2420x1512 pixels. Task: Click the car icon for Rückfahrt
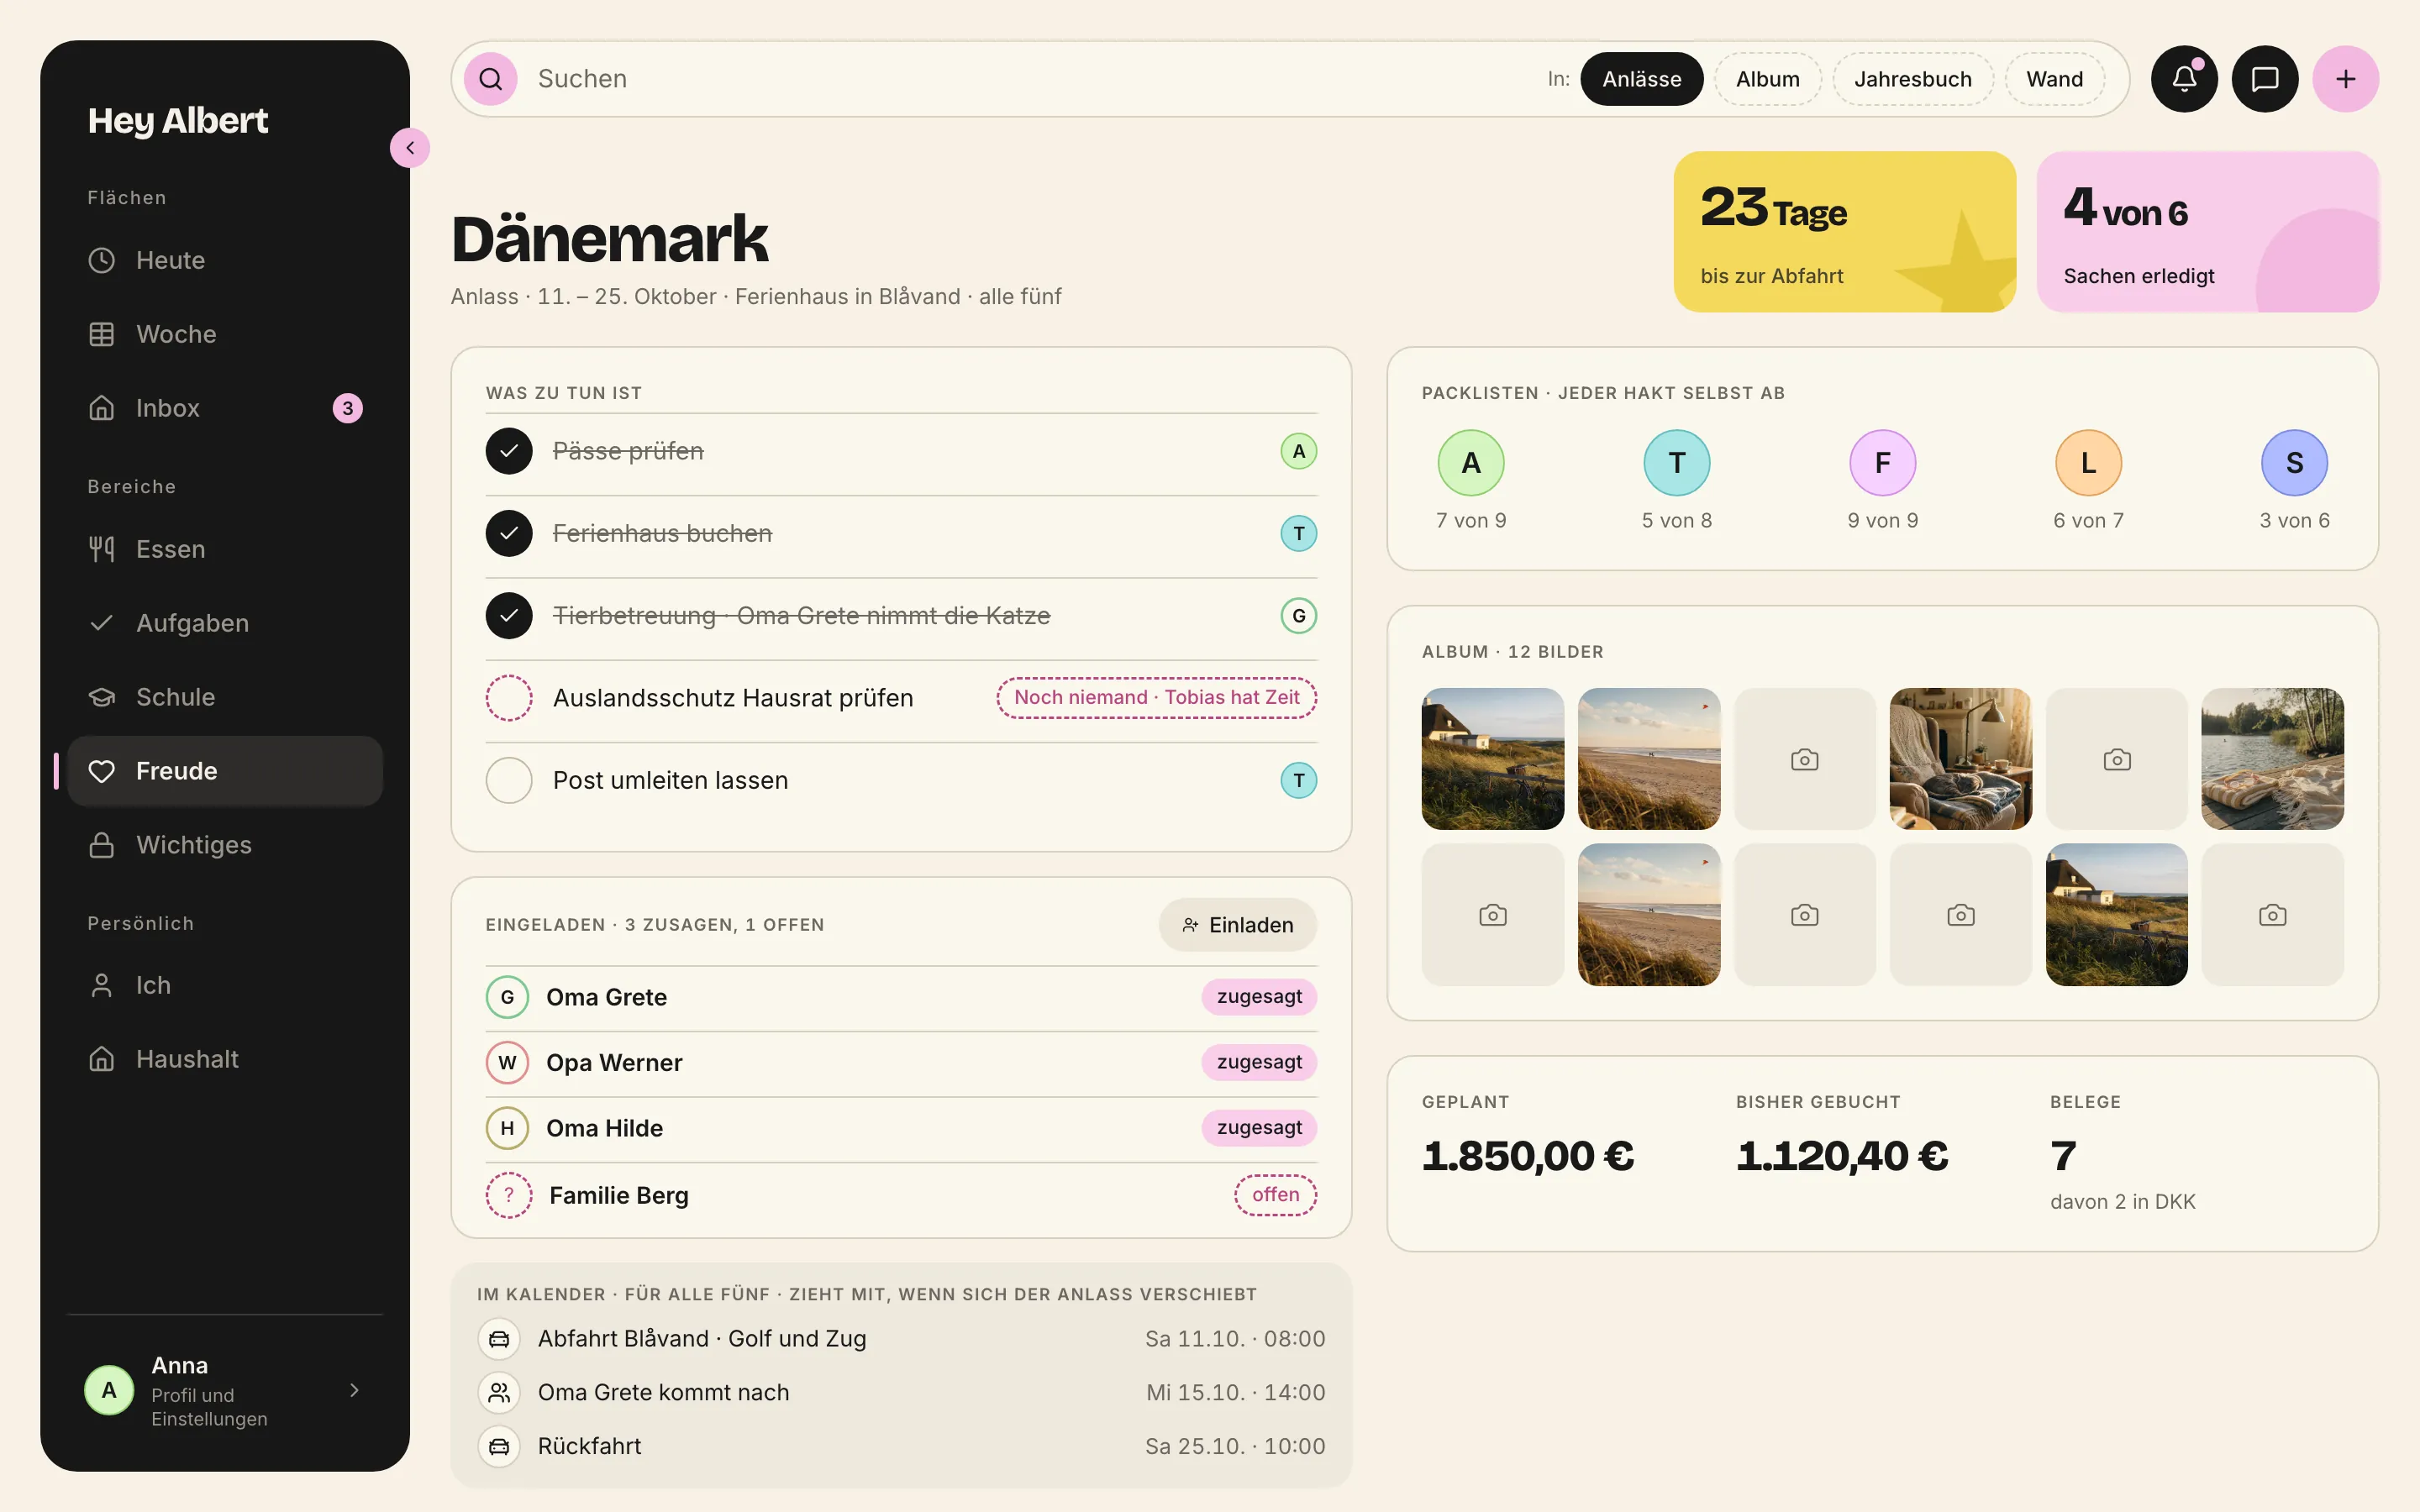pos(499,1446)
